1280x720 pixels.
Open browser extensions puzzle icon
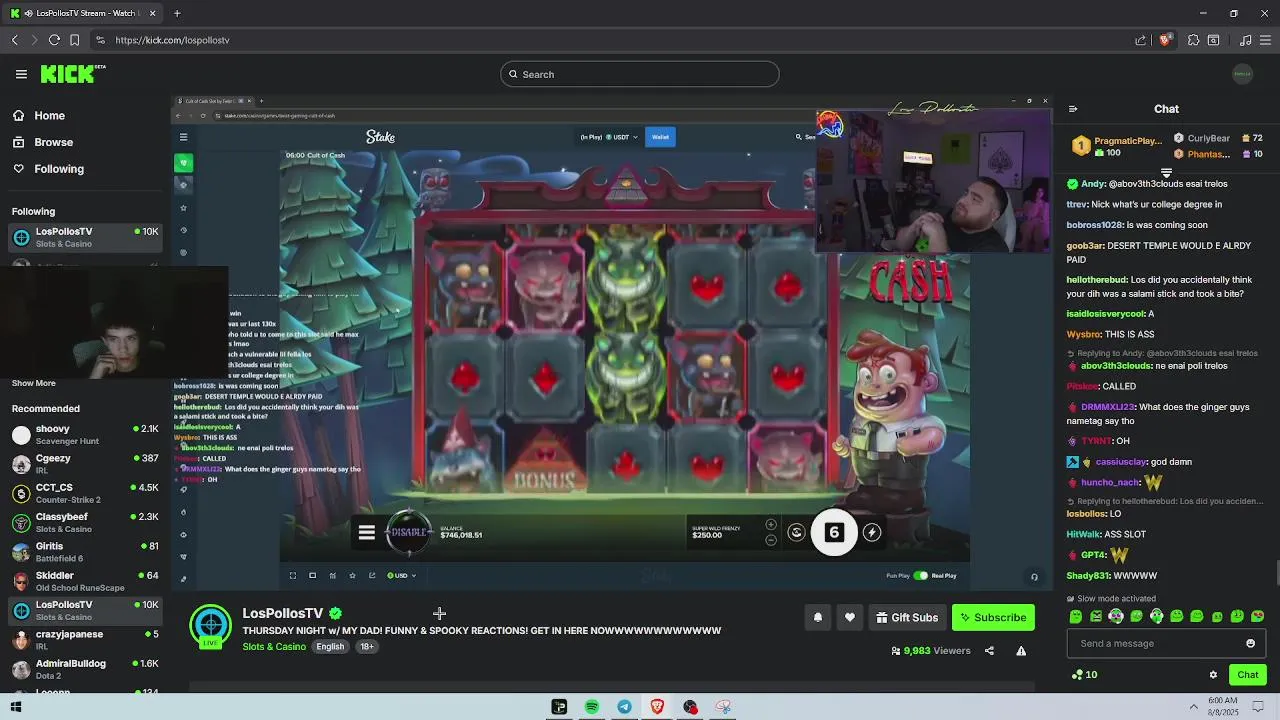coord(1193,40)
